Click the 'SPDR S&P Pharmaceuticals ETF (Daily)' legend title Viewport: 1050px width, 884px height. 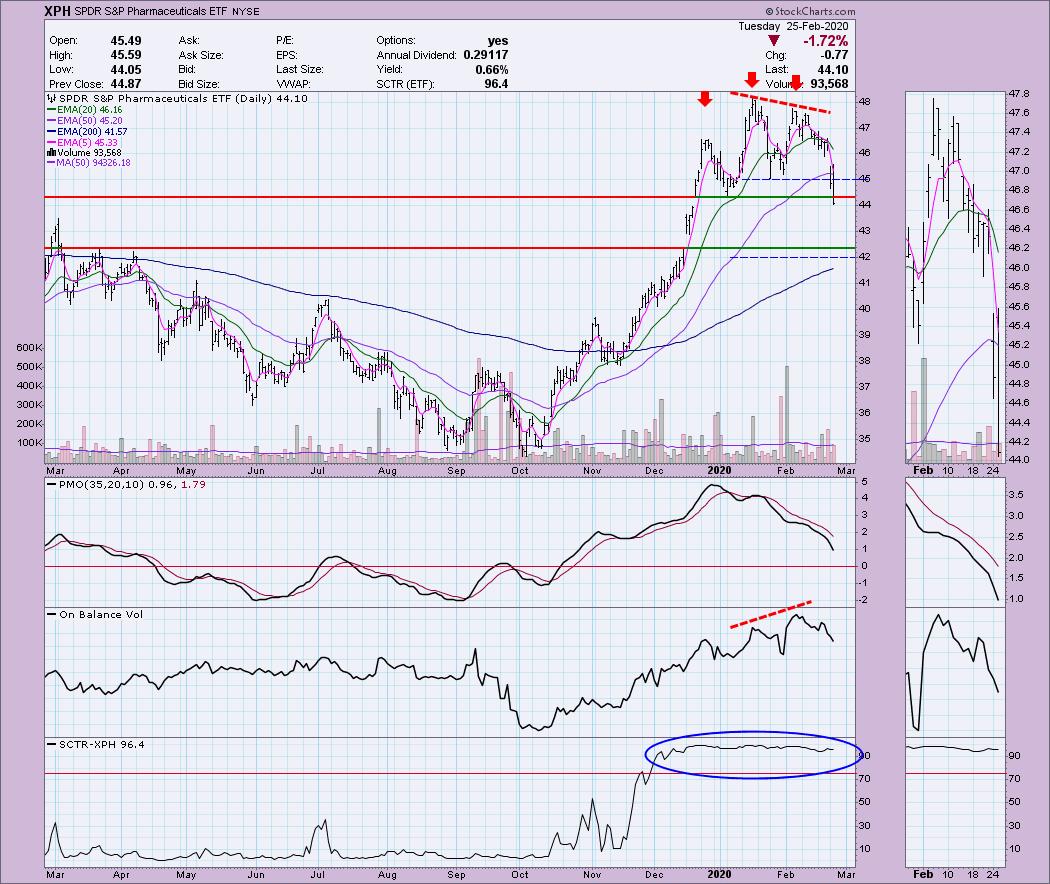pyautogui.click(x=165, y=98)
